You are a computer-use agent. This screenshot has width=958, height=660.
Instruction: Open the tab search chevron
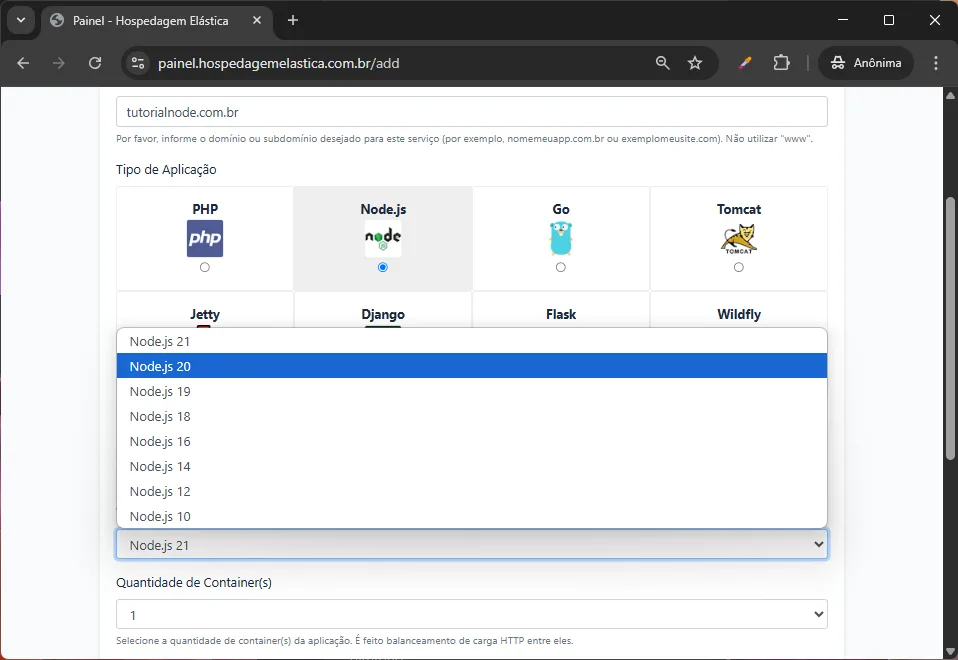point(21,20)
